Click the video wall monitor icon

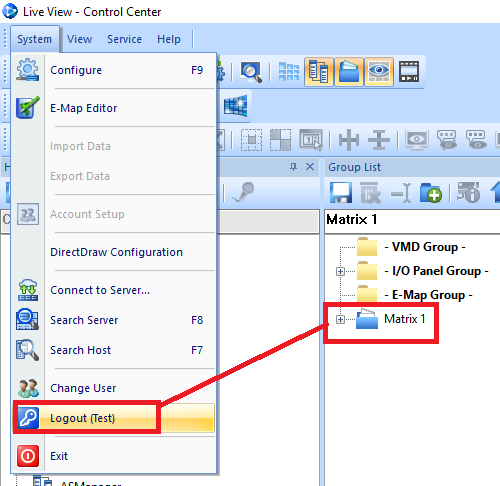point(236,106)
